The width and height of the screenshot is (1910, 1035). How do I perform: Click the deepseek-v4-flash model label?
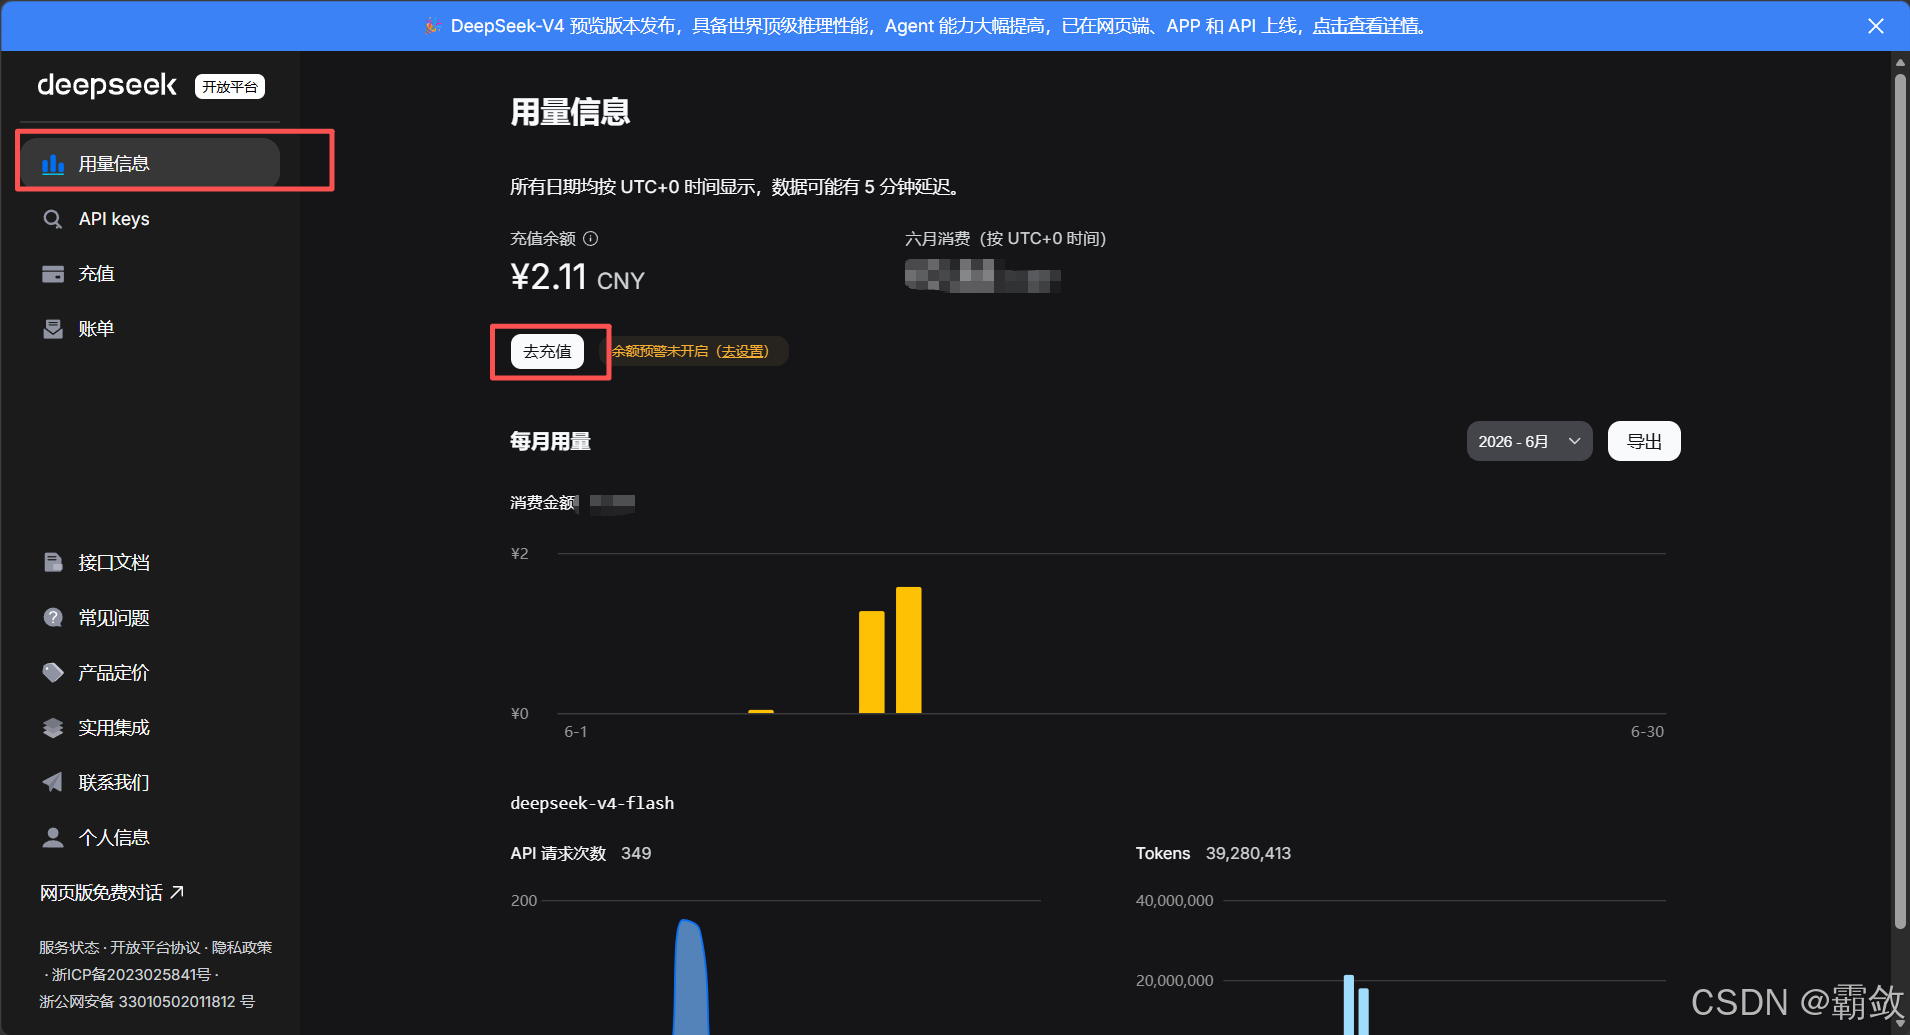(592, 803)
